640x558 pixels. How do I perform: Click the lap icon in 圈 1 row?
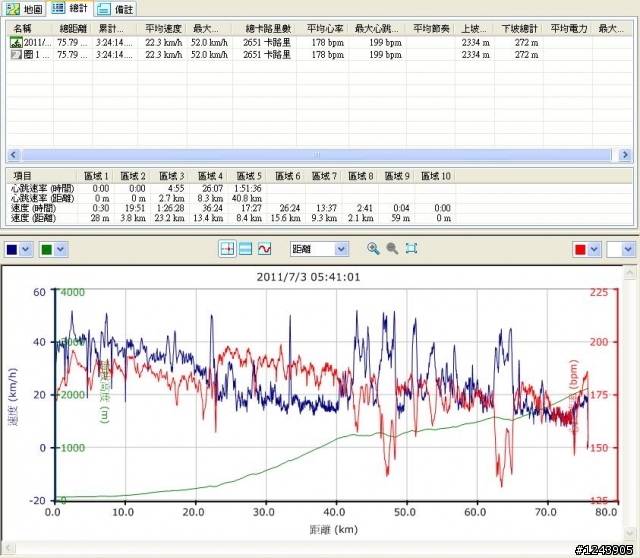point(16,54)
